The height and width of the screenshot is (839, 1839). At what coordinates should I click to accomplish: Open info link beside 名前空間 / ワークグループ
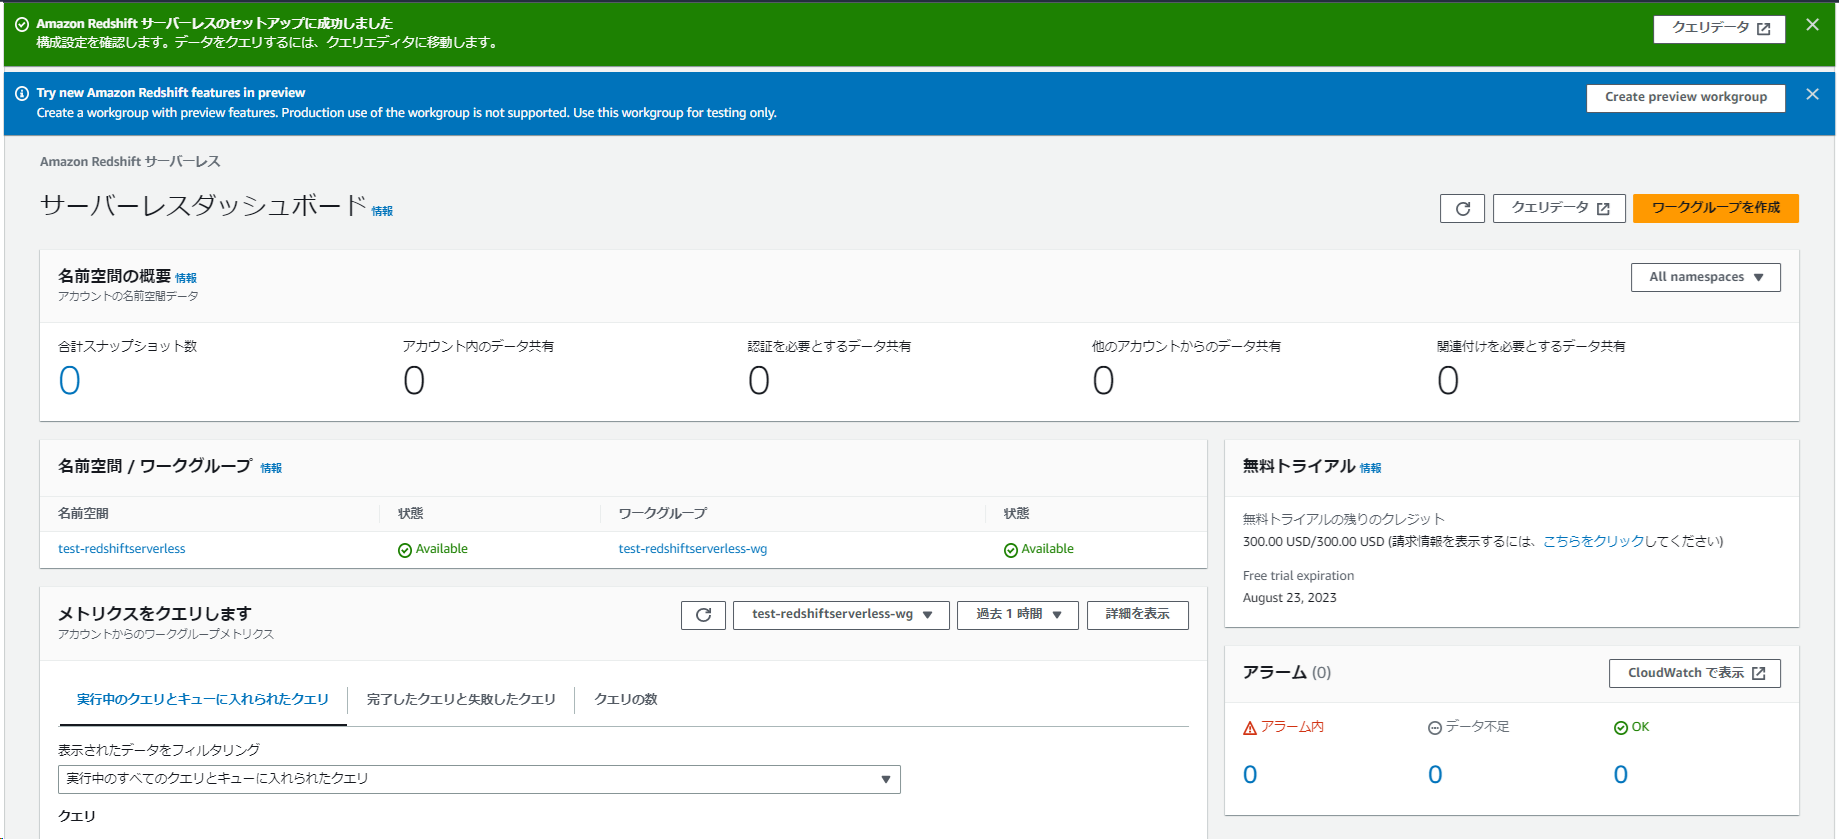(271, 468)
